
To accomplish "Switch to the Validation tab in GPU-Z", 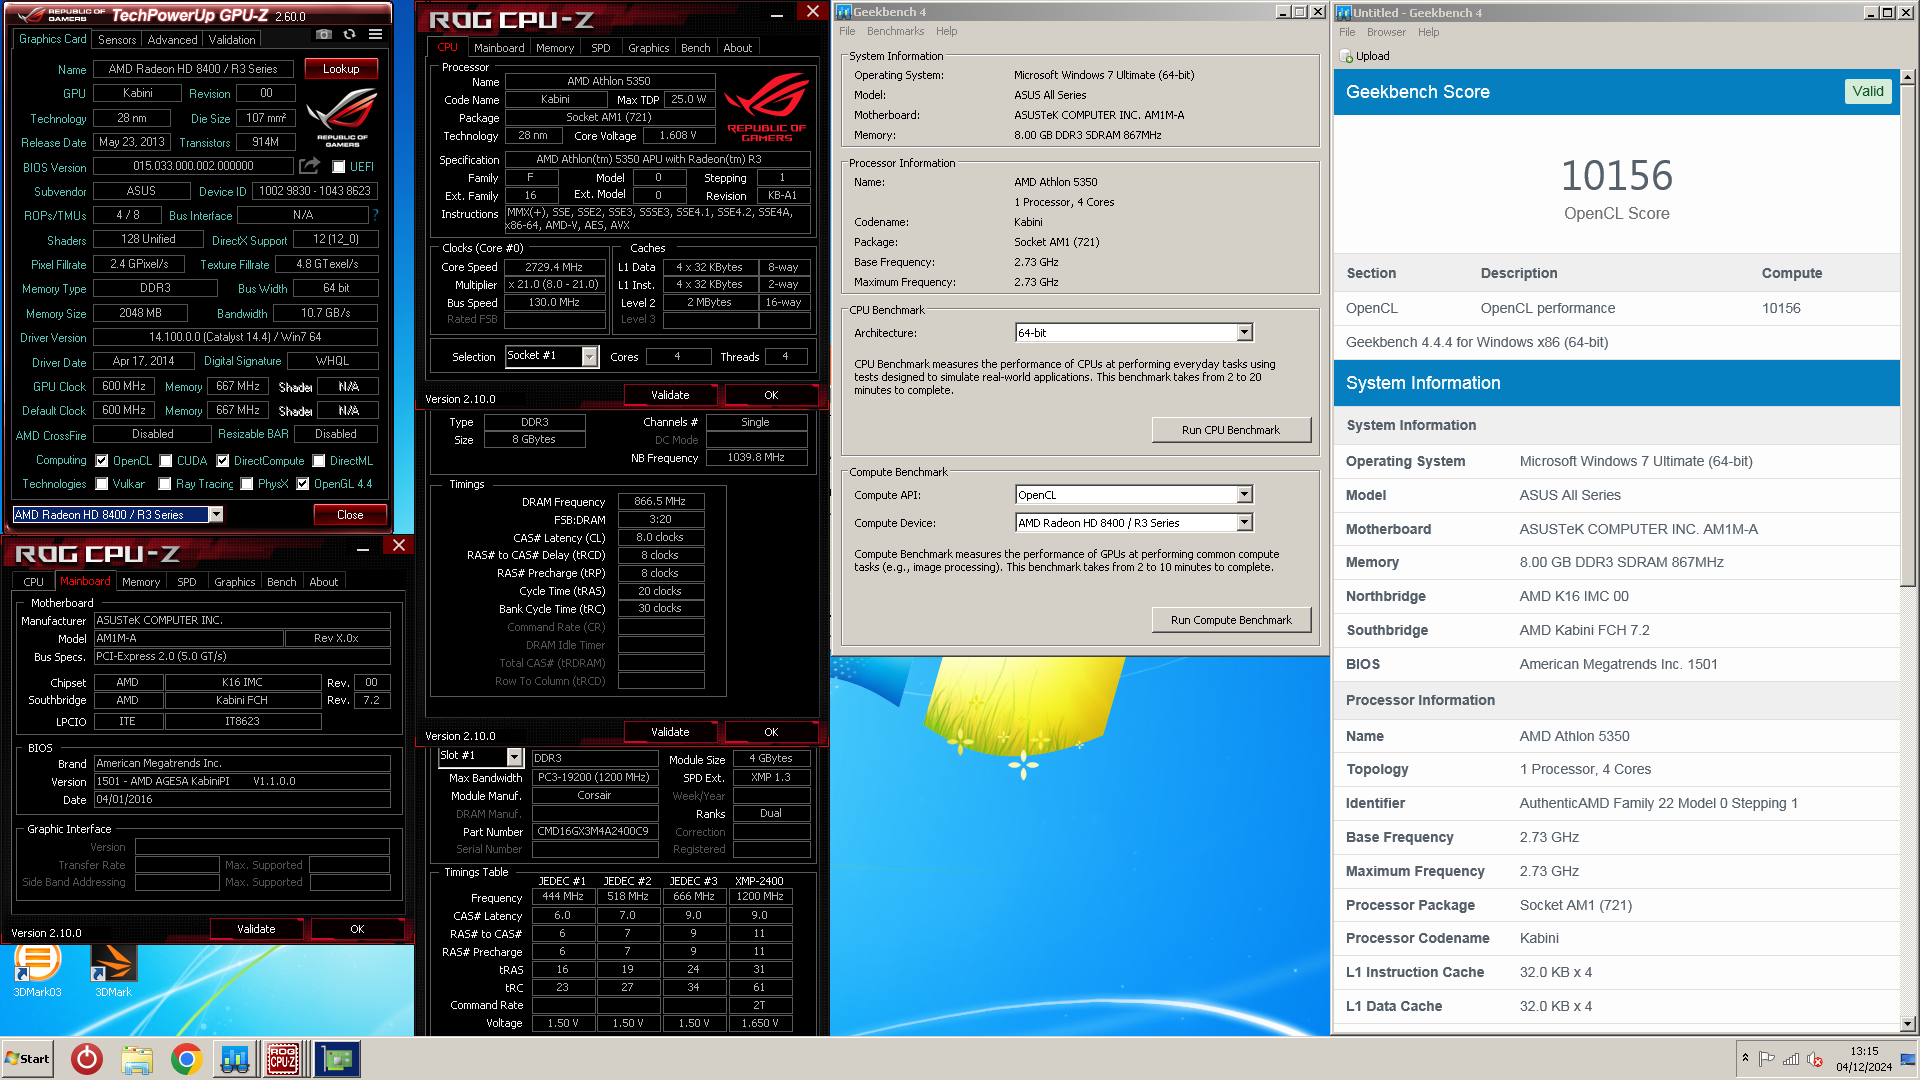I will 232,40.
